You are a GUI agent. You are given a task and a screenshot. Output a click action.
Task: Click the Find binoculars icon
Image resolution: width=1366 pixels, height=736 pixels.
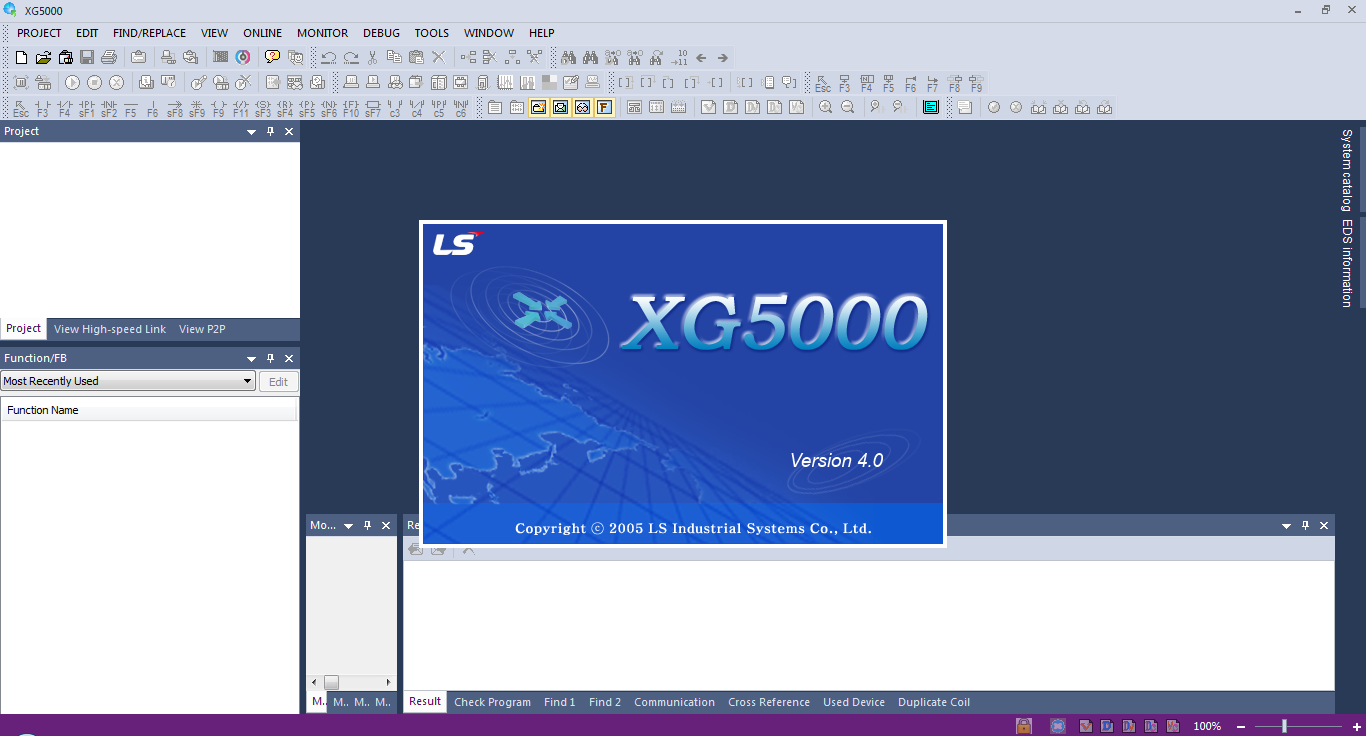[568, 57]
